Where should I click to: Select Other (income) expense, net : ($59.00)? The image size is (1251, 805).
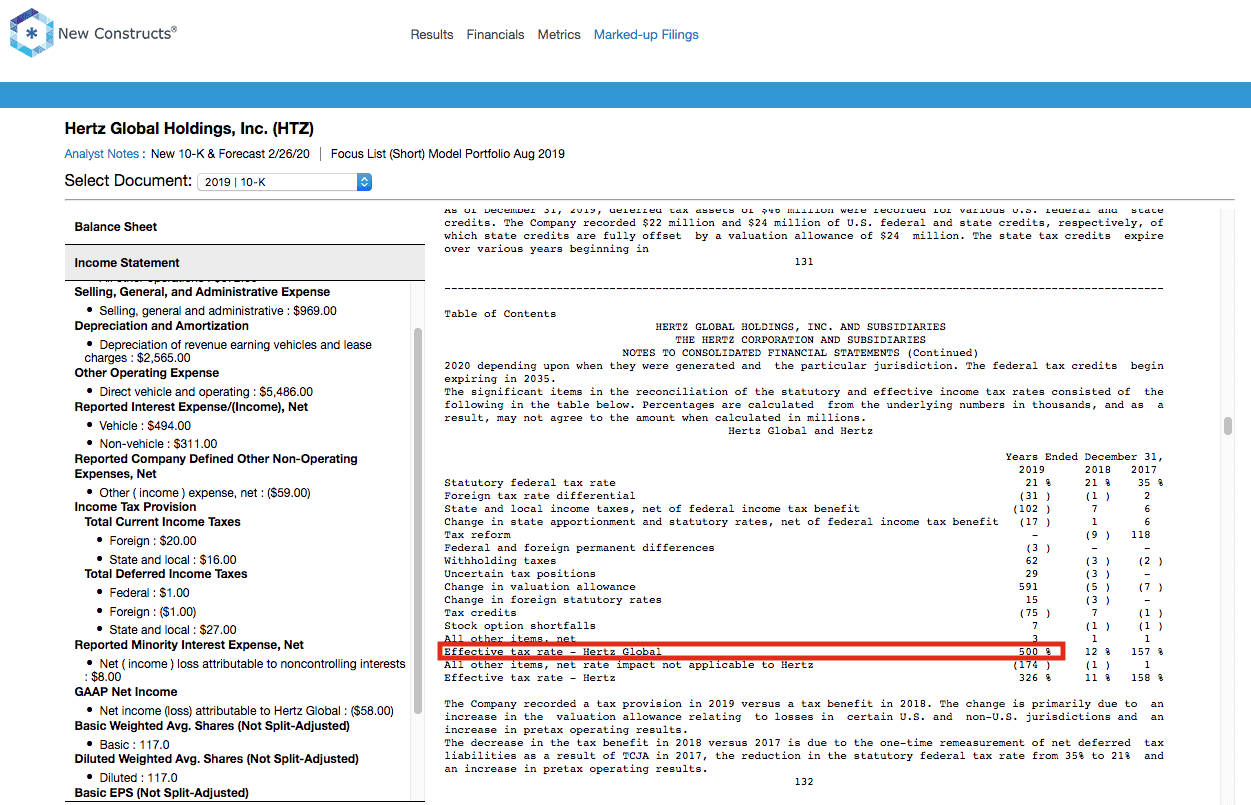pyautogui.click(x=205, y=493)
